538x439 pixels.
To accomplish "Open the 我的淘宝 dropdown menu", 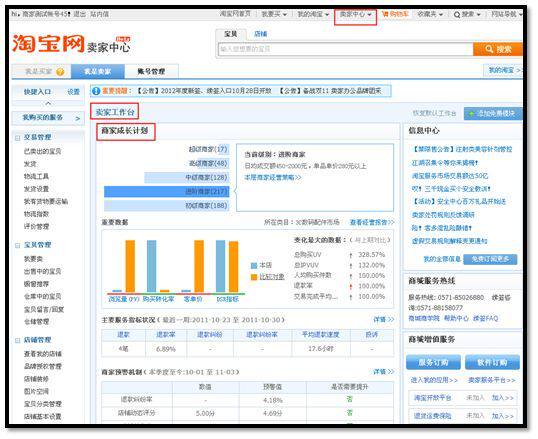I will pos(313,14).
